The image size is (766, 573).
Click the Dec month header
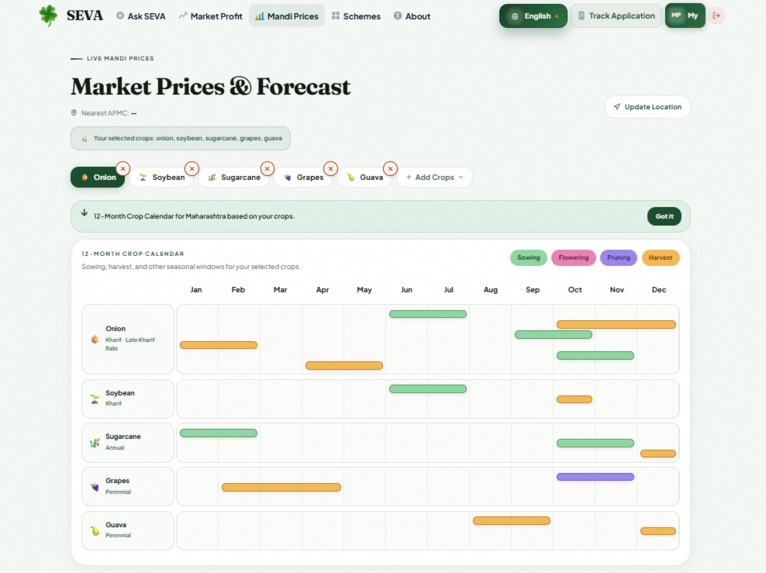click(659, 290)
